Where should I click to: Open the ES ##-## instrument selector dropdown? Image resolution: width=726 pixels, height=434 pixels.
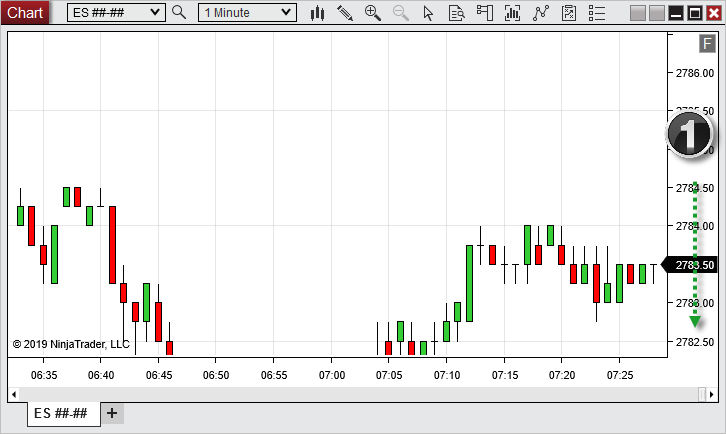[116, 13]
